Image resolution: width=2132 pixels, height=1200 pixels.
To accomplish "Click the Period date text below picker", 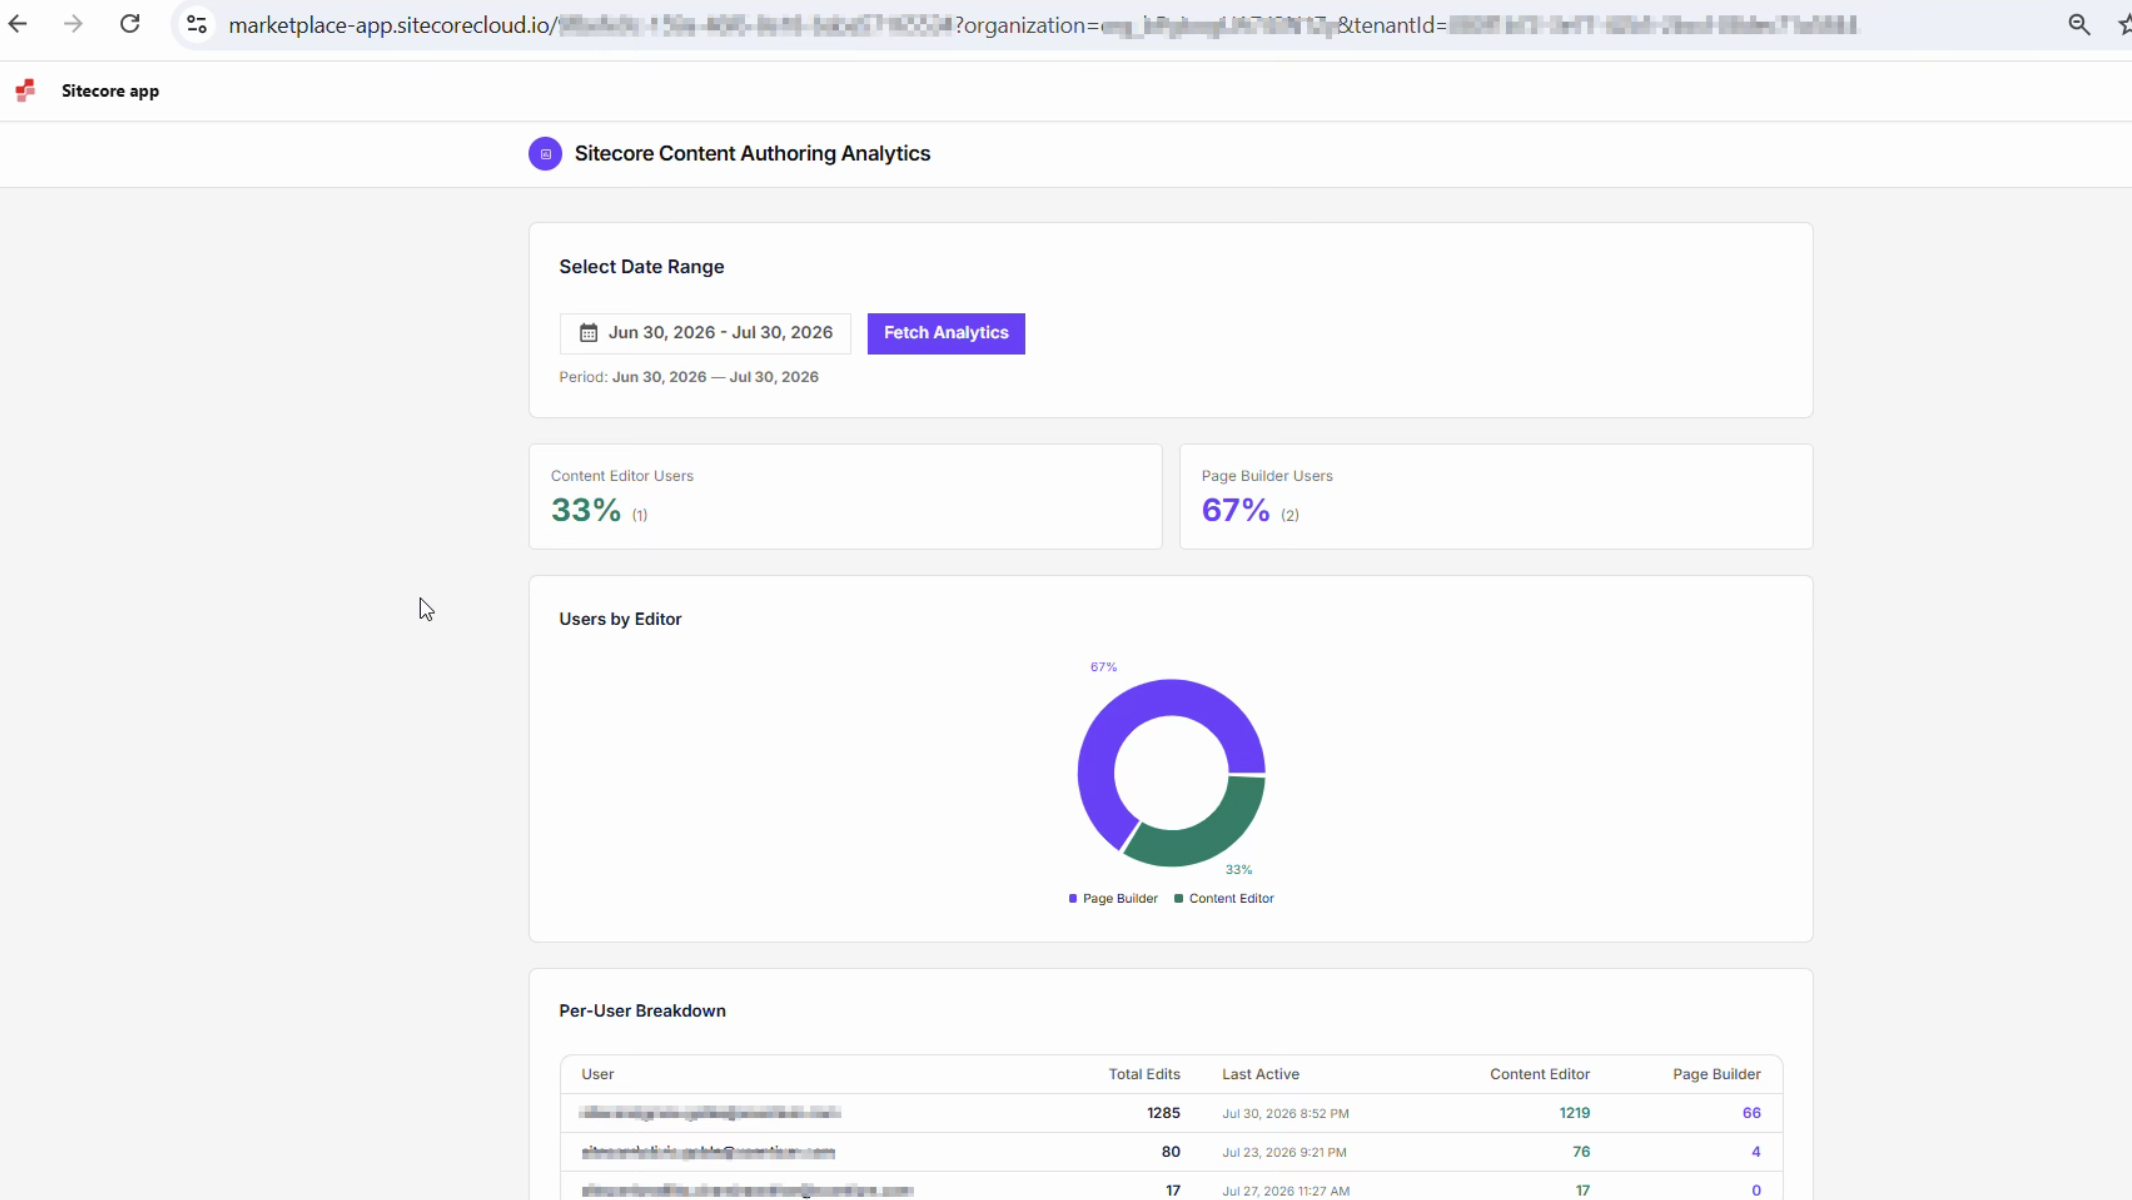I will point(688,377).
